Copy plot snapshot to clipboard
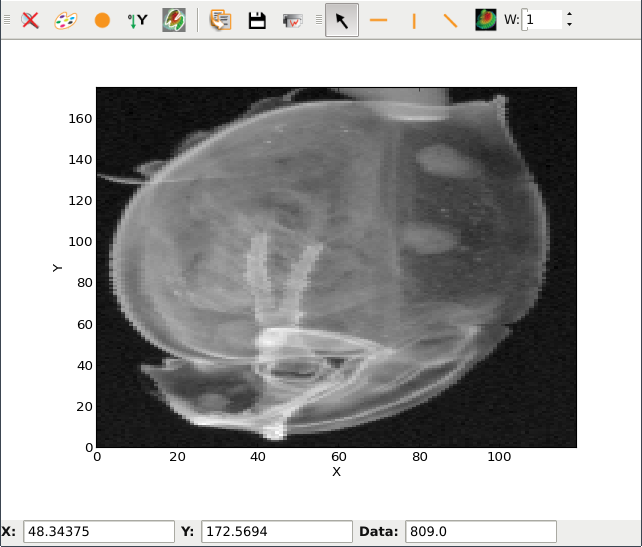This screenshot has height=547, width=642. (x=220, y=20)
